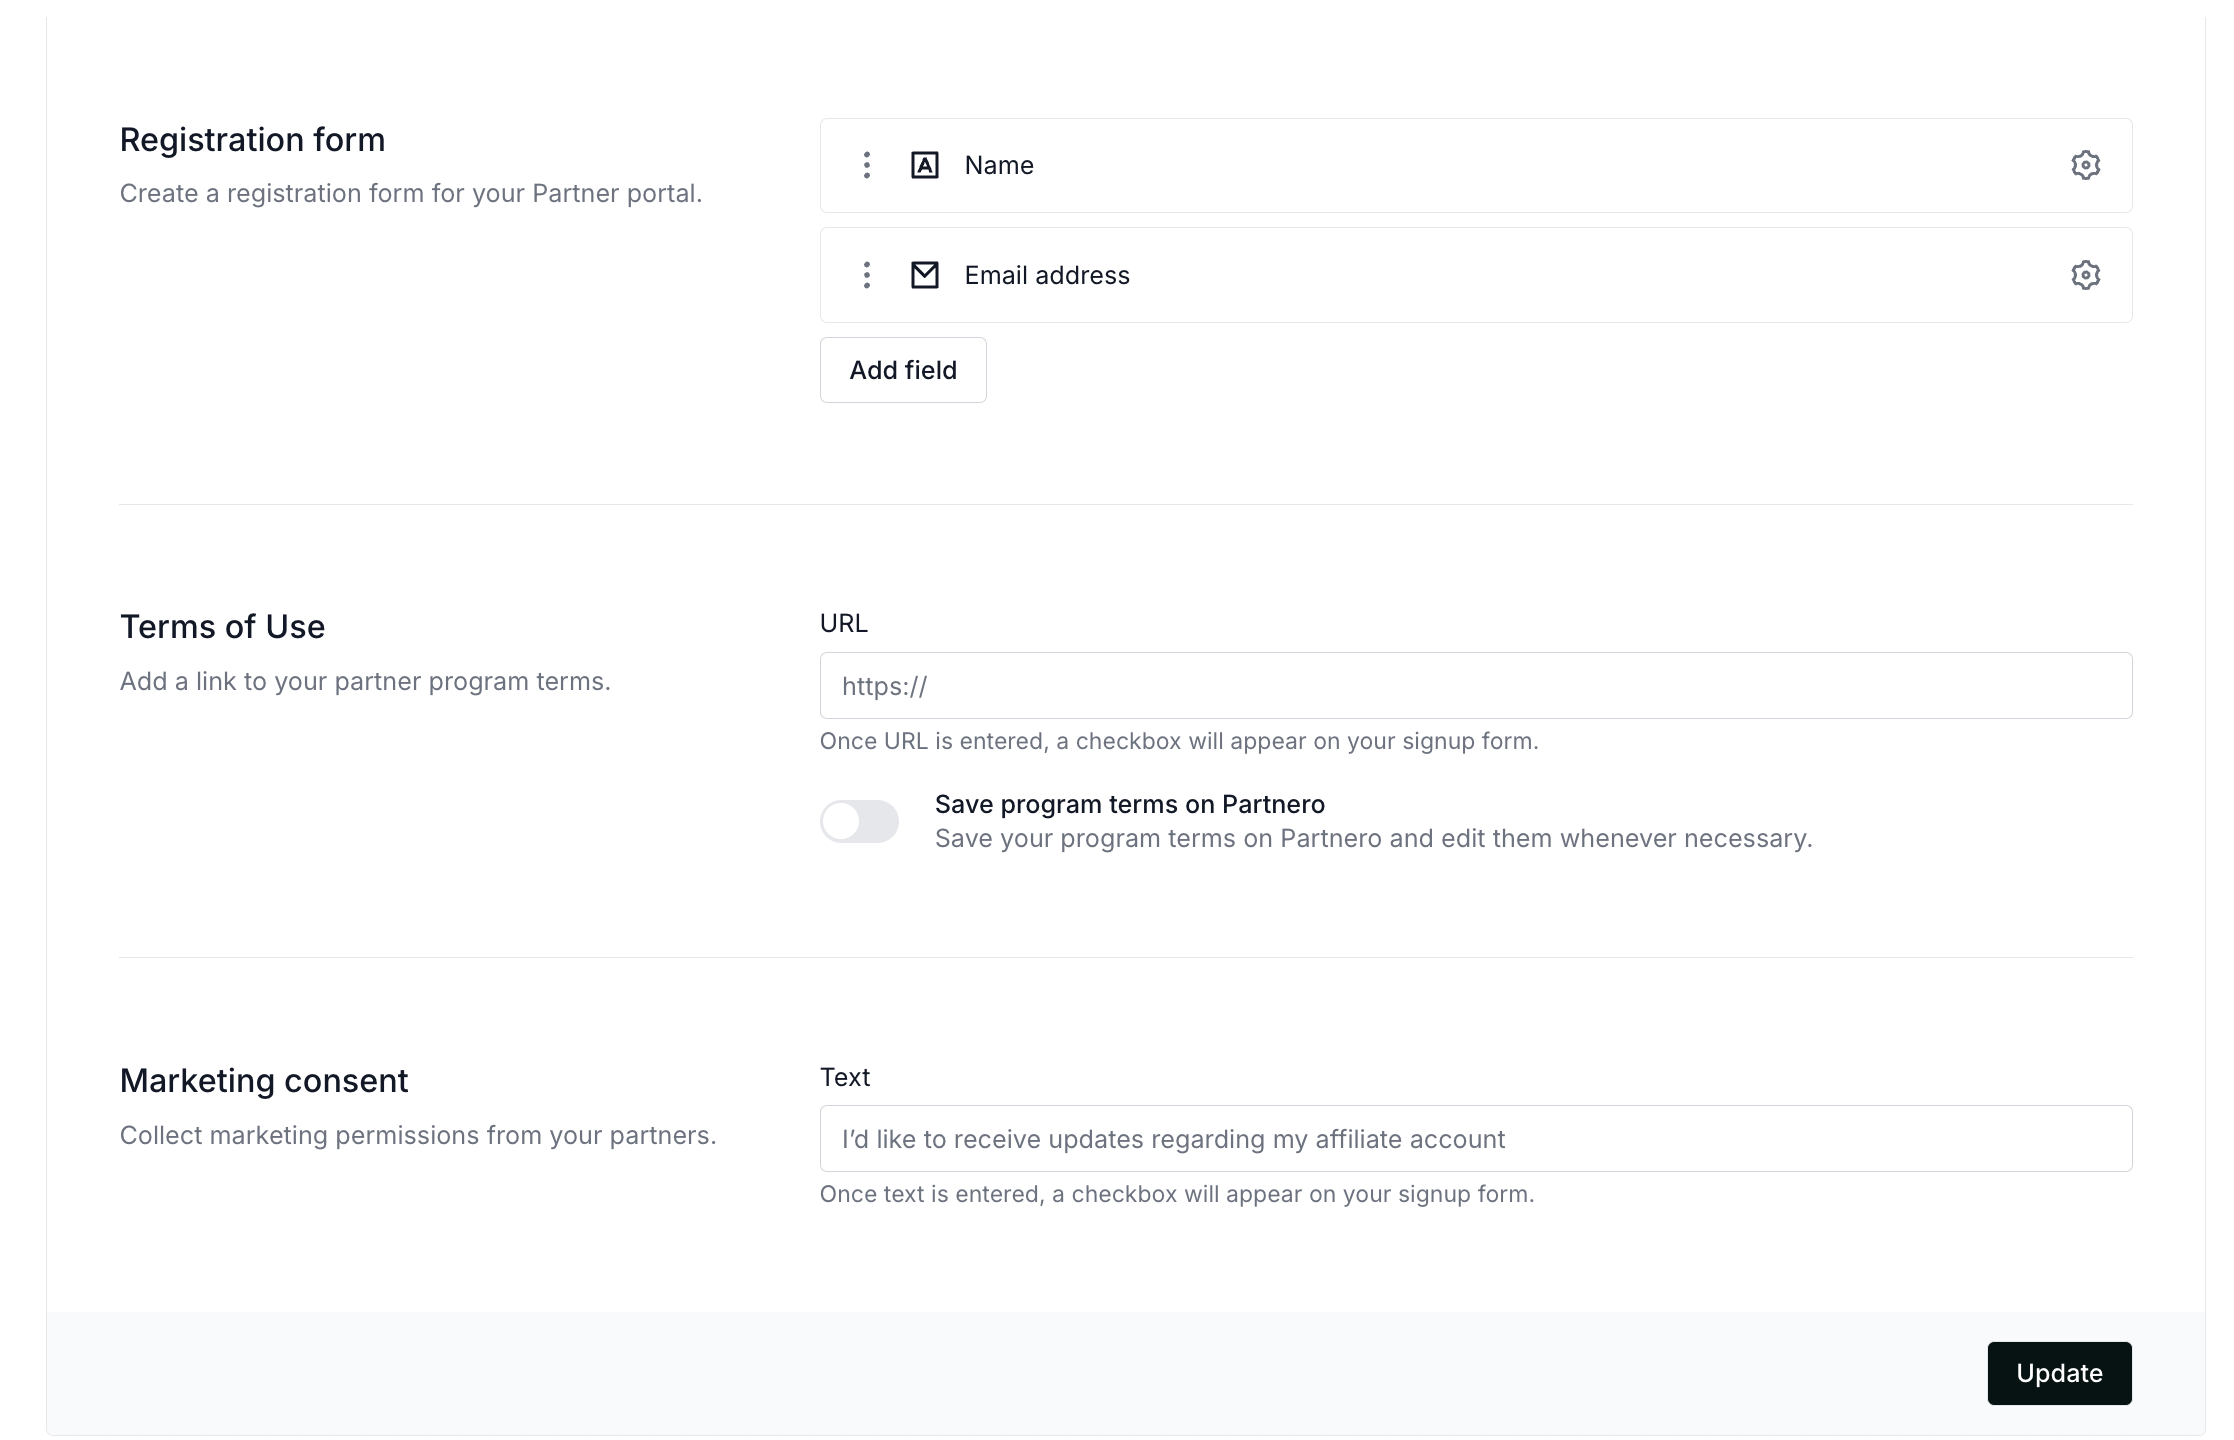Viewport: 2234px width, 1440px height.
Task: Enable Save program terms on Partnero toggle
Action: [859, 822]
